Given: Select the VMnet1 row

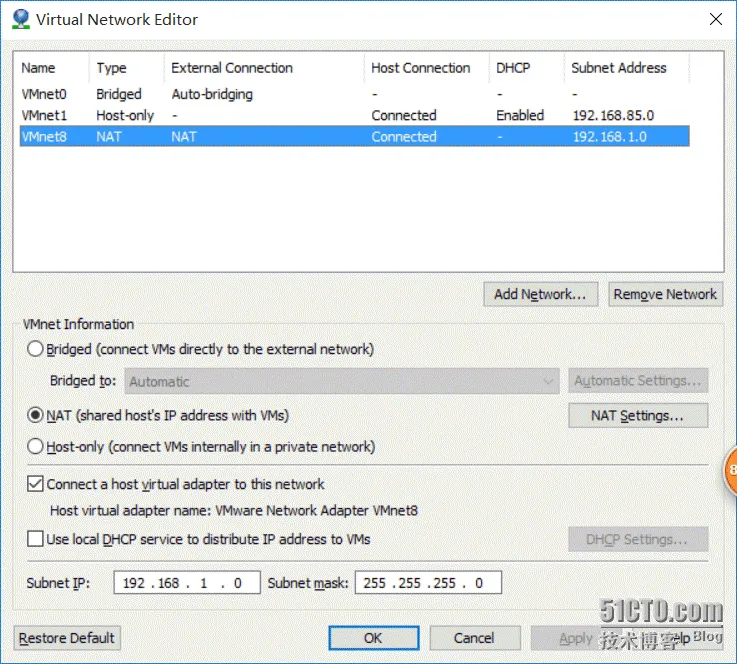Looking at the screenshot, I should click(354, 115).
